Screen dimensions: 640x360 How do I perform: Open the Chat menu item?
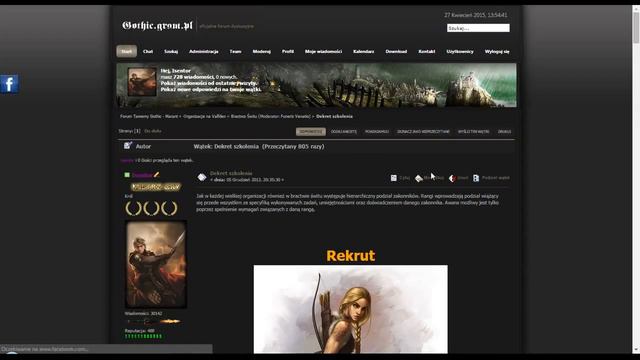(148, 51)
